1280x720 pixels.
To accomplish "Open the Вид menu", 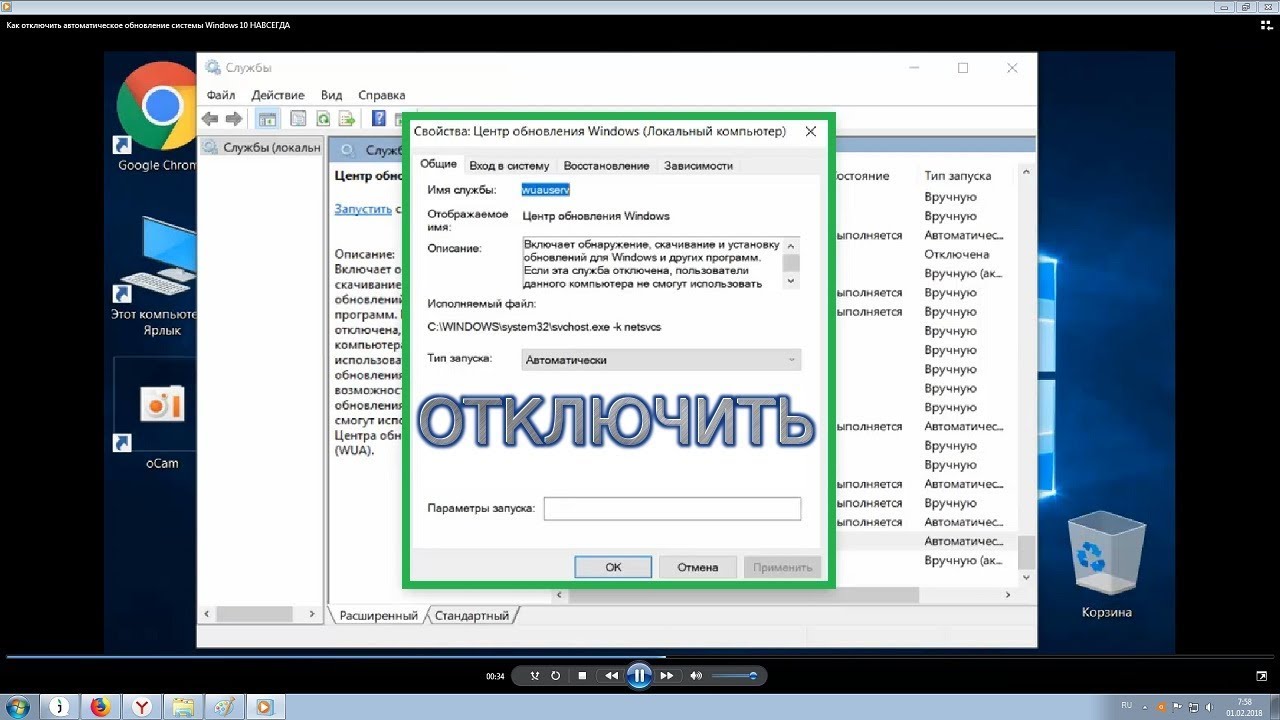I will coord(332,95).
